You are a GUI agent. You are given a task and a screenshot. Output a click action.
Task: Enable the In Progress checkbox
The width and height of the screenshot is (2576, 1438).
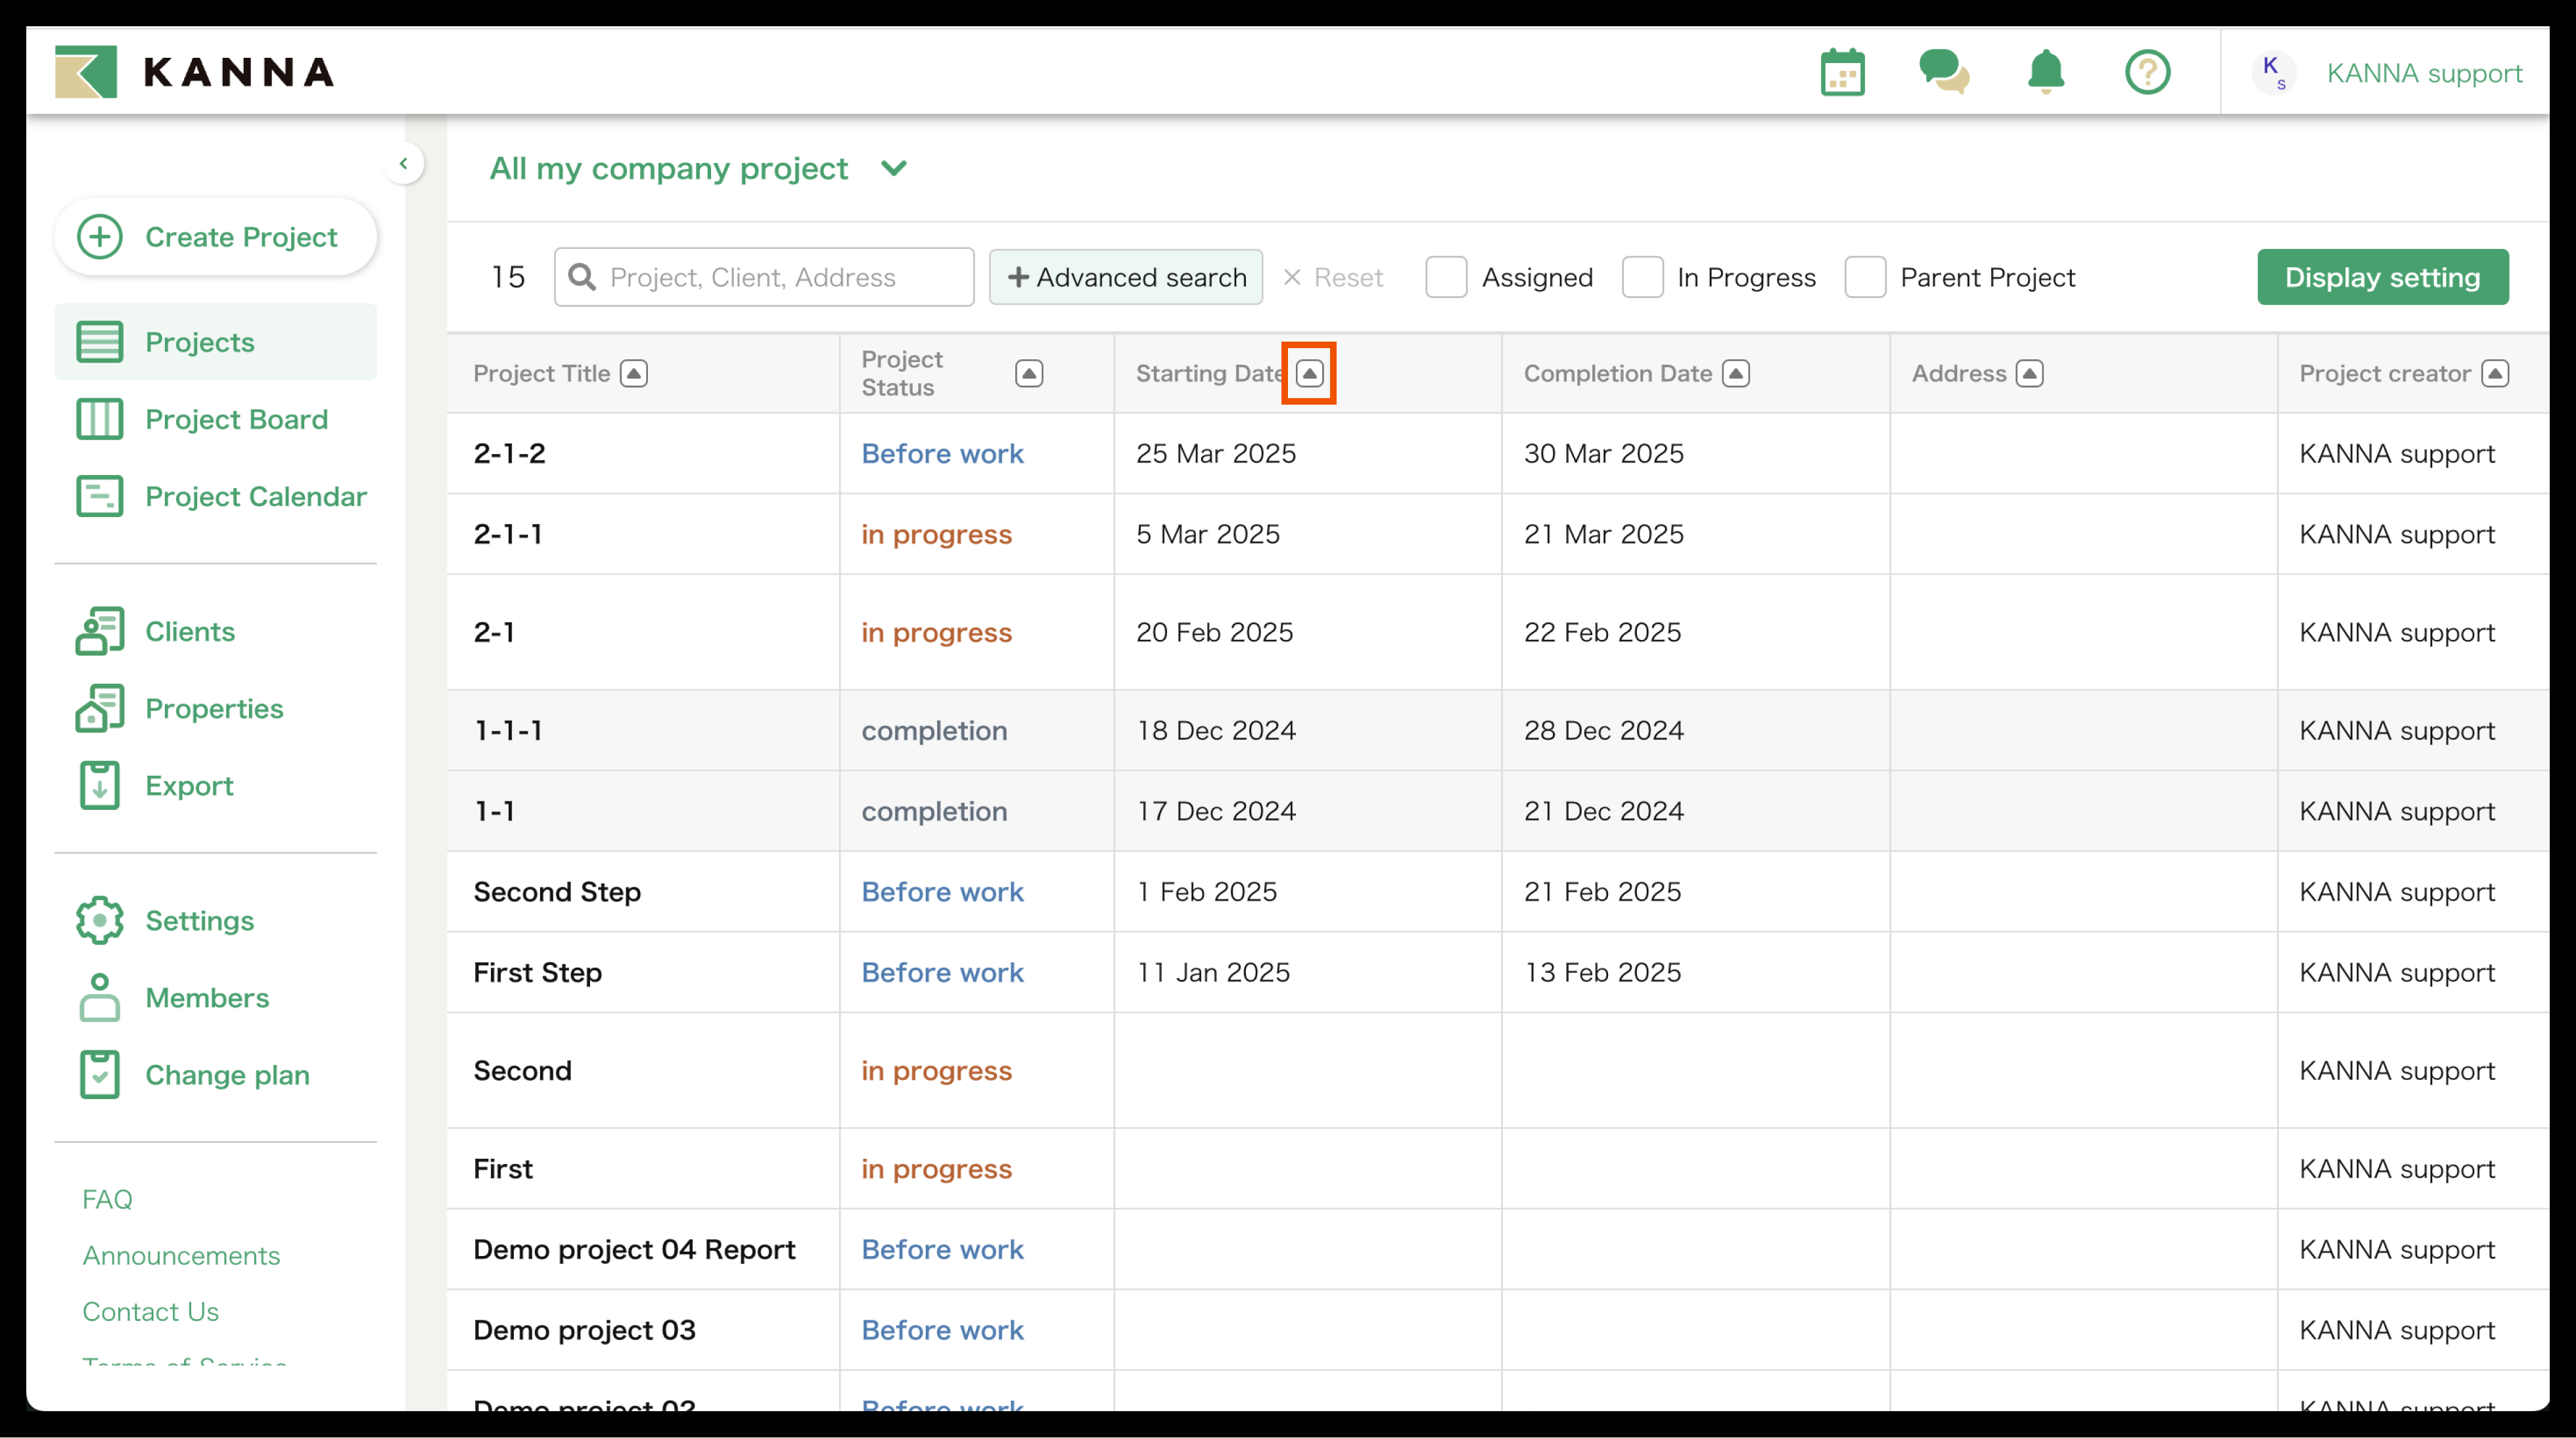tap(1642, 277)
